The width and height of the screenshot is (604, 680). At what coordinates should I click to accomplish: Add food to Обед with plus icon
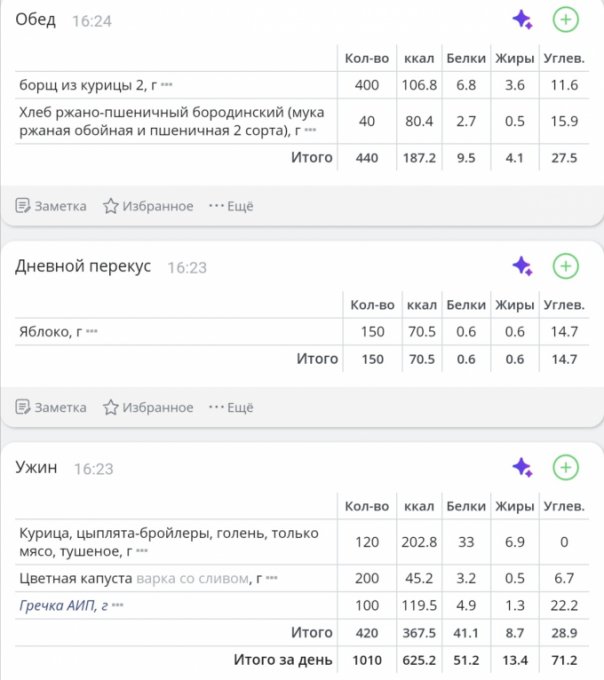pos(565,20)
